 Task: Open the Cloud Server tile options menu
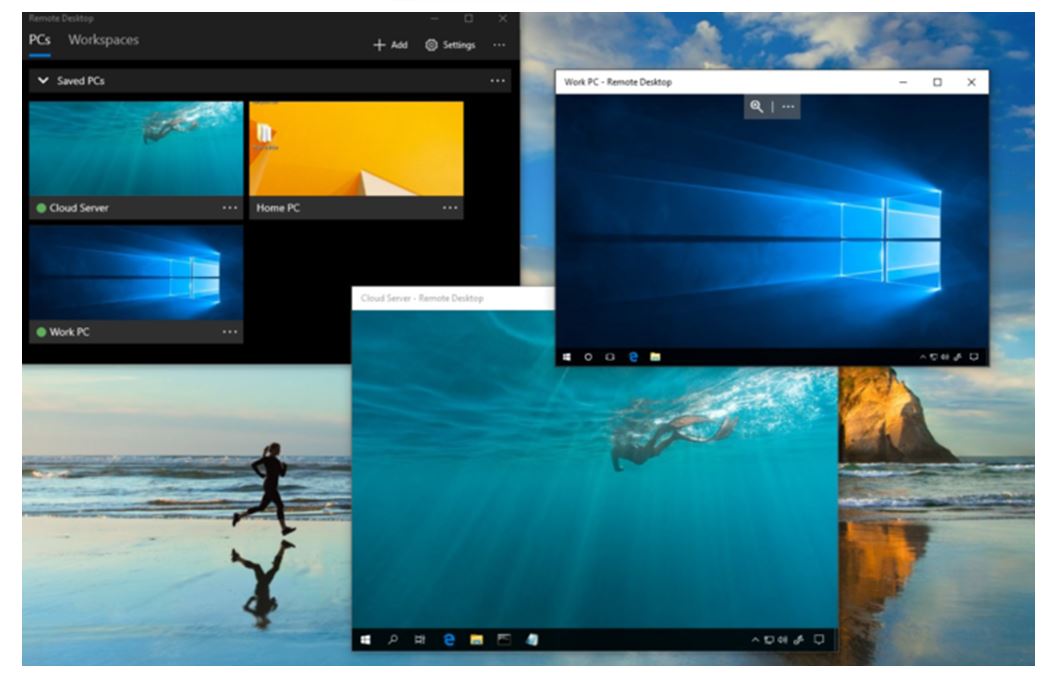(x=230, y=208)
